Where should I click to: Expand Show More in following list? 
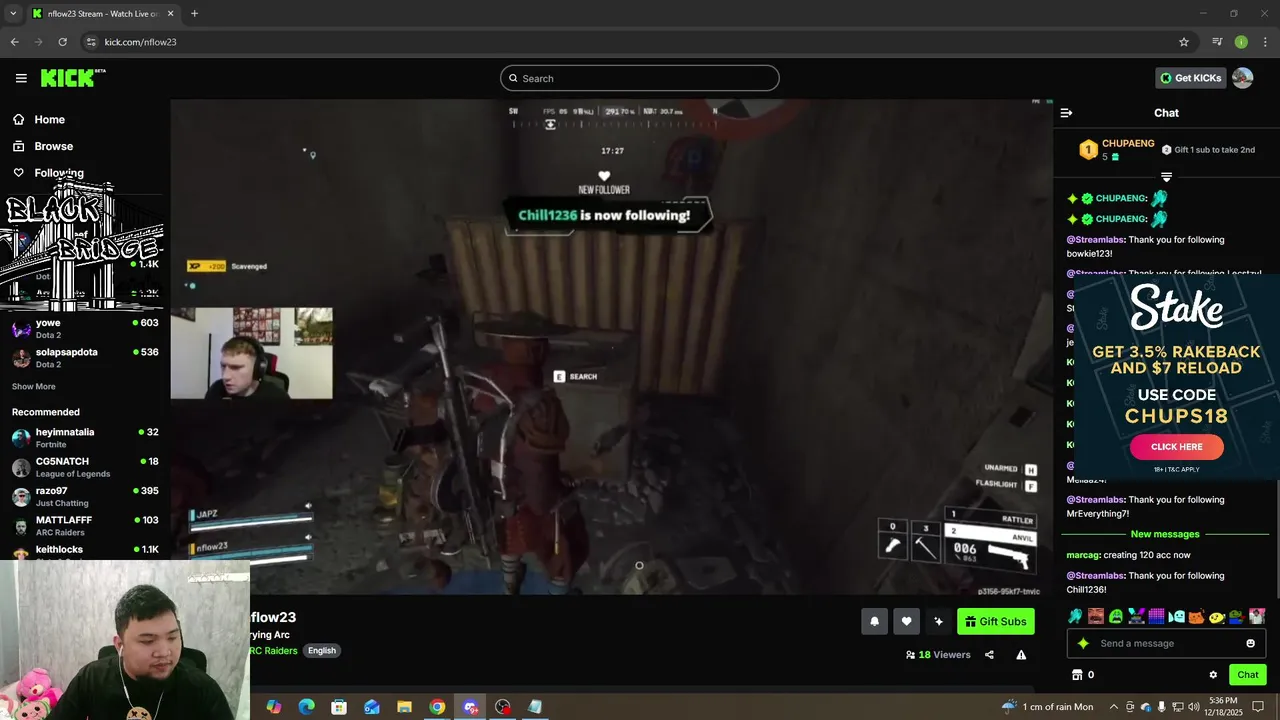click(x=34, y=386)
